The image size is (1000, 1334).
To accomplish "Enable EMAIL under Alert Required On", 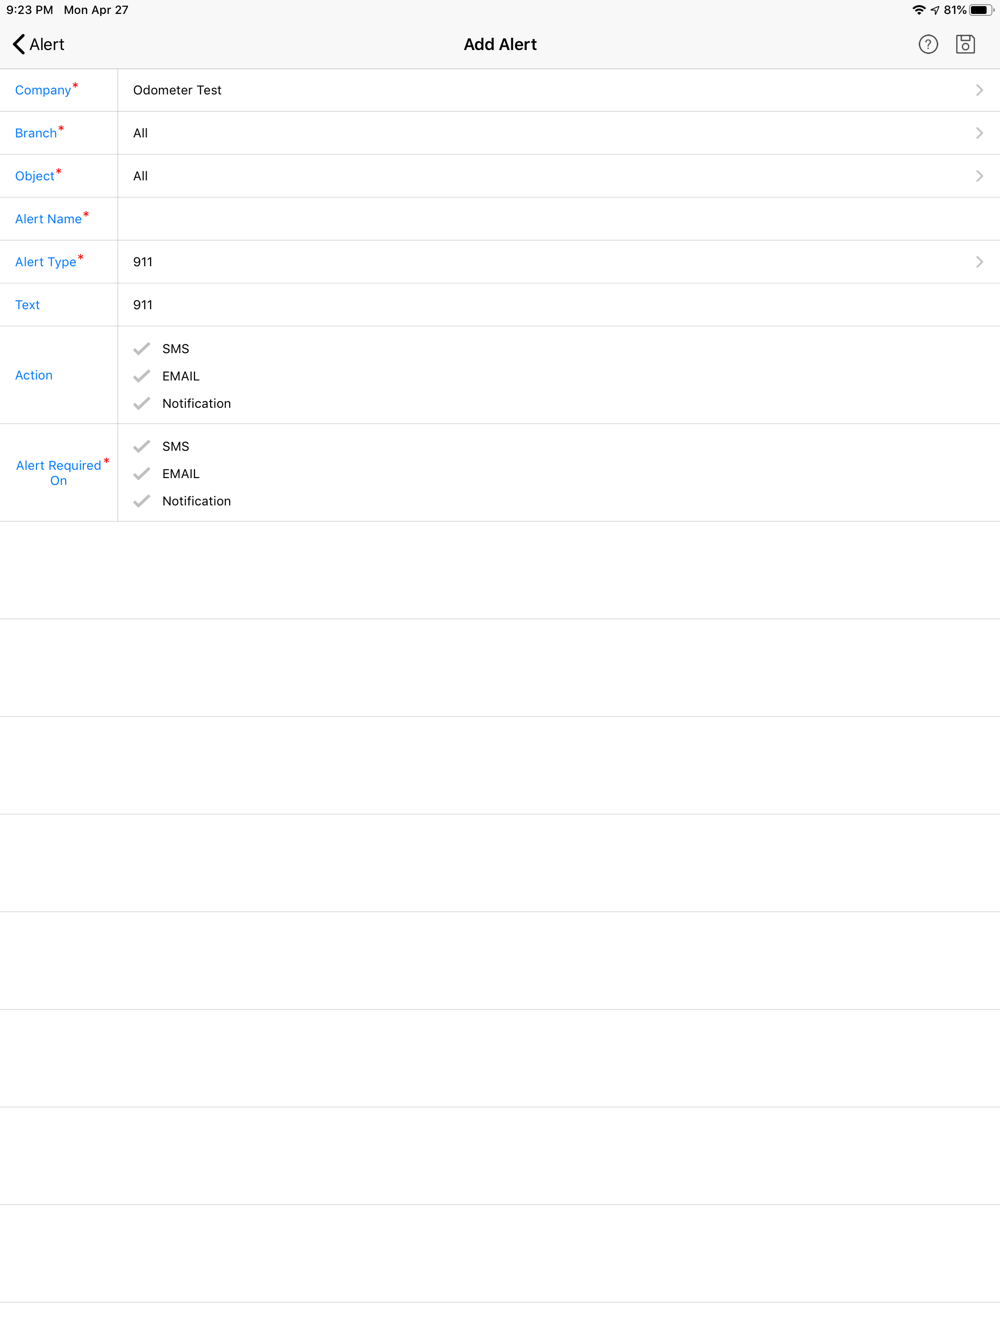I will [x=142, y=474].
